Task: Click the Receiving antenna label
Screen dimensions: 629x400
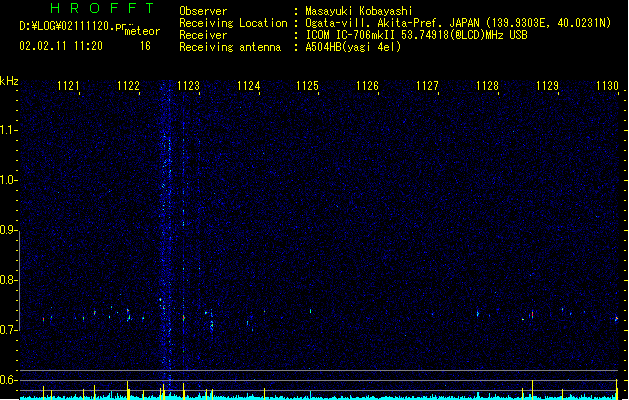Action: [x=230, y=47]
